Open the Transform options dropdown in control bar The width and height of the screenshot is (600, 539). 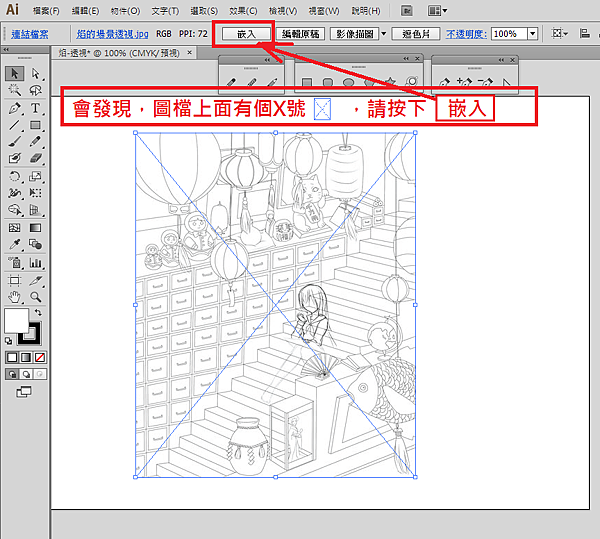559,34
